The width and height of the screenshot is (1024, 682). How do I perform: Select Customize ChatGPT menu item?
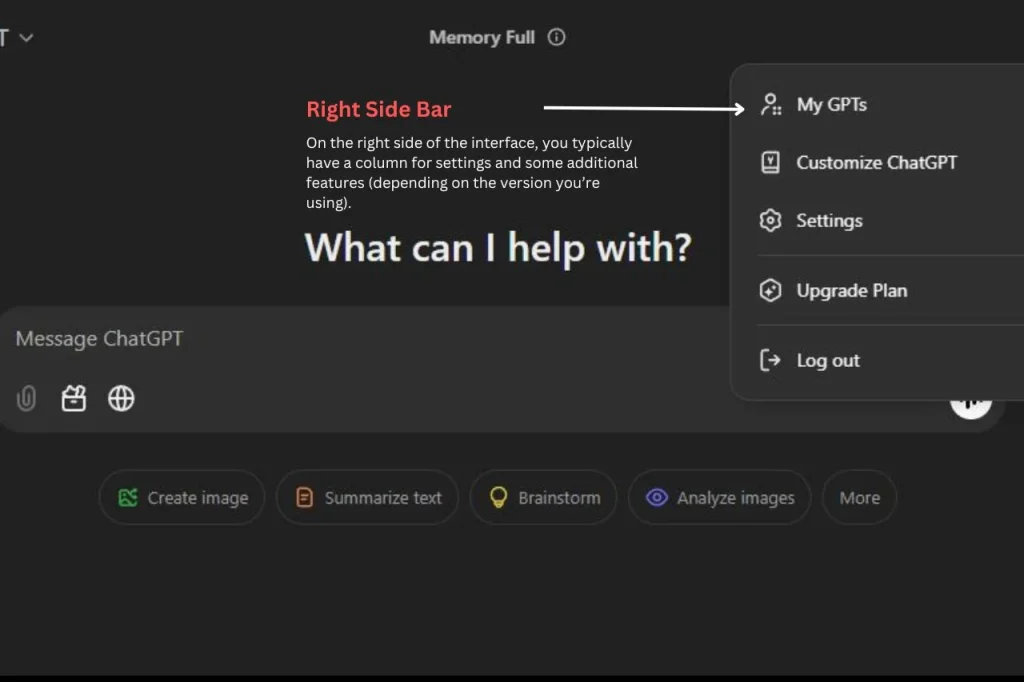876,163
